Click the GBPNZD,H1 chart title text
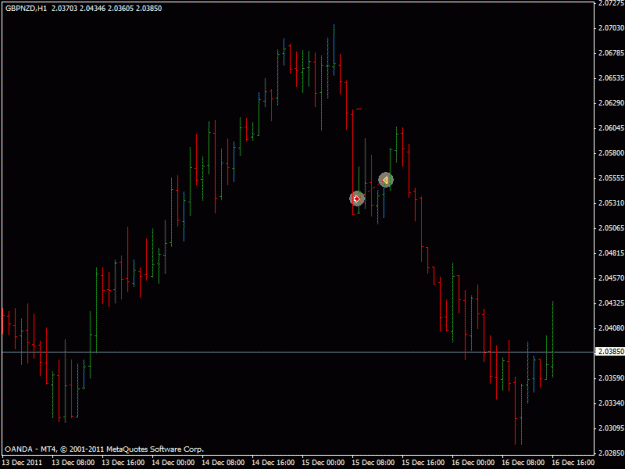The height and width of the screenshot is (469, 625). tap(26, 8)
